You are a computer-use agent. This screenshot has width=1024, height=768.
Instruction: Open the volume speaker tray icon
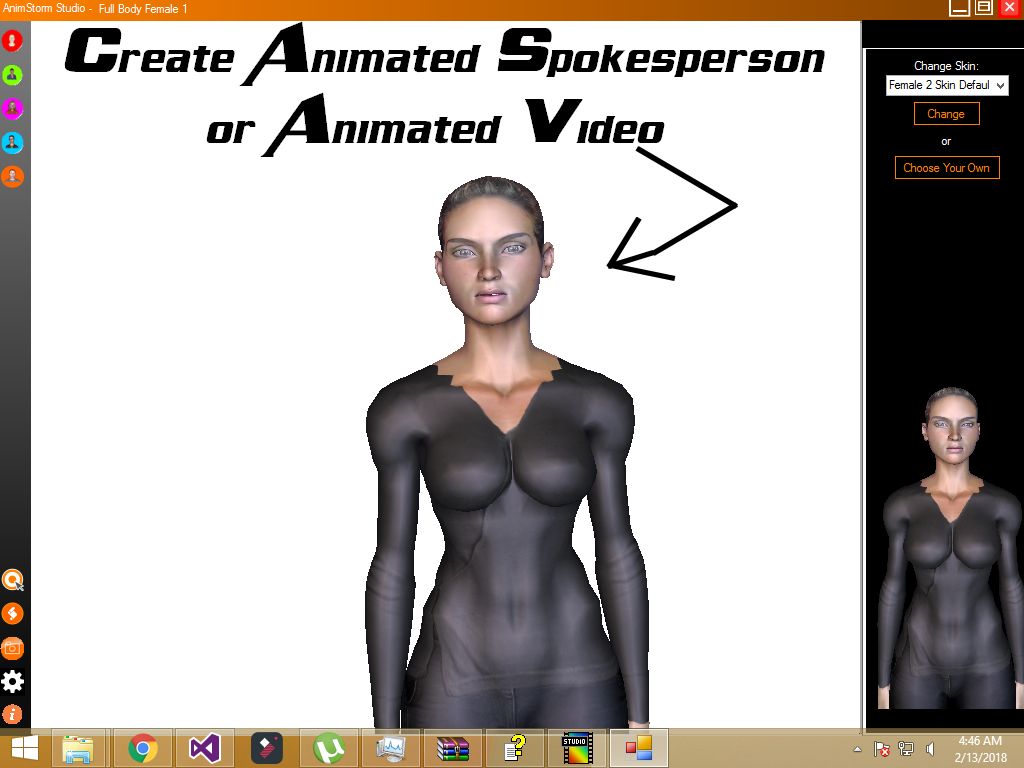(930, 749)
